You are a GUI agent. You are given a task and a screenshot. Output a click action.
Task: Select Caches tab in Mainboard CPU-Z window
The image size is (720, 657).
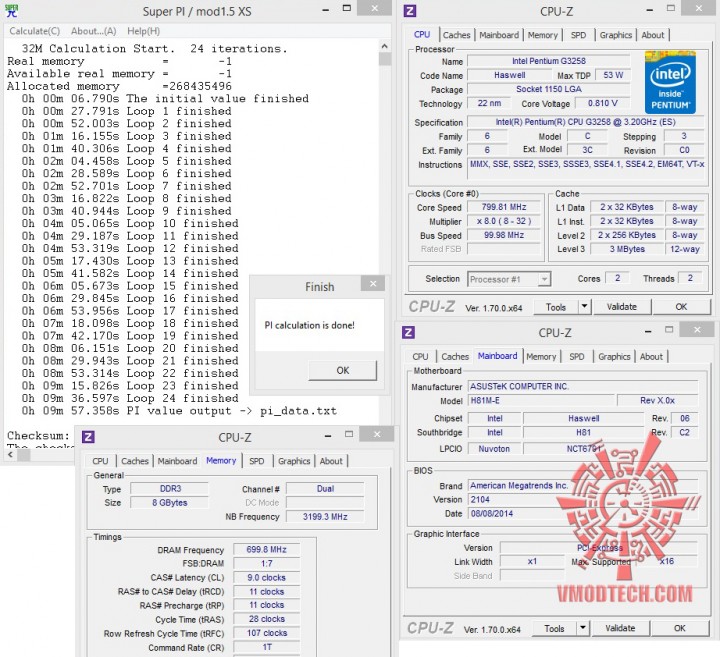tap(455, 357)
